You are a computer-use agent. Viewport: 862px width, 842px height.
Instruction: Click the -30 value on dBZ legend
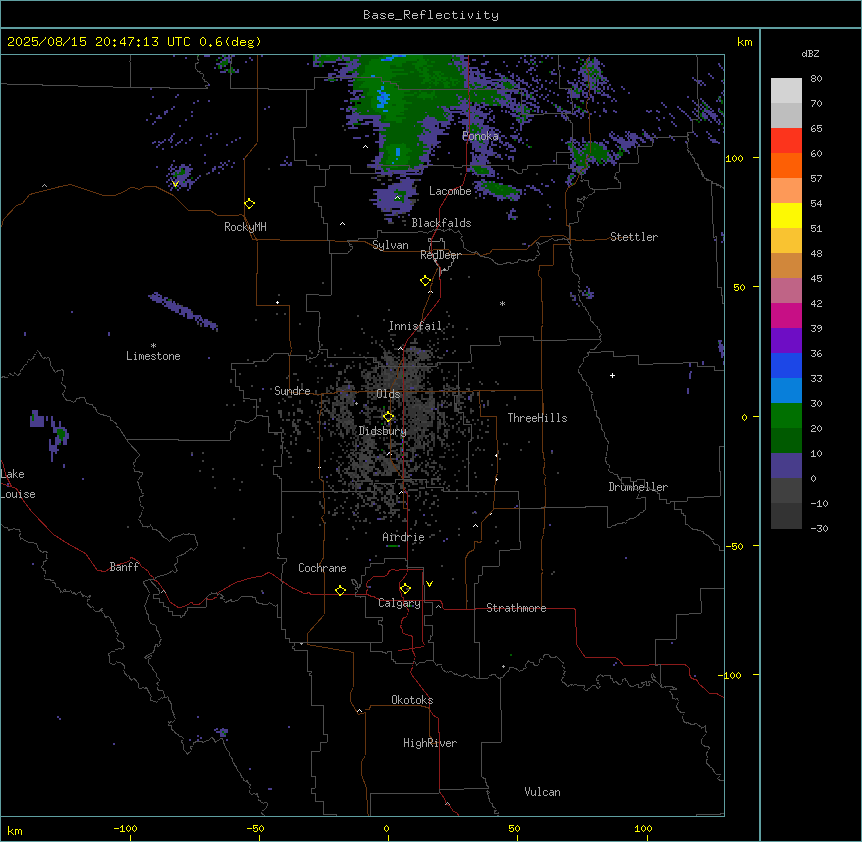[x=819, y=528]
